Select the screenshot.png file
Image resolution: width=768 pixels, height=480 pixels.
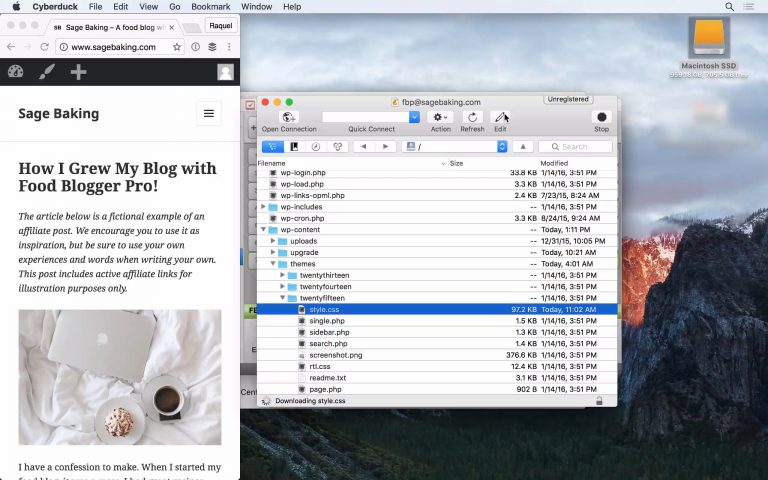(x=336, y=355)
